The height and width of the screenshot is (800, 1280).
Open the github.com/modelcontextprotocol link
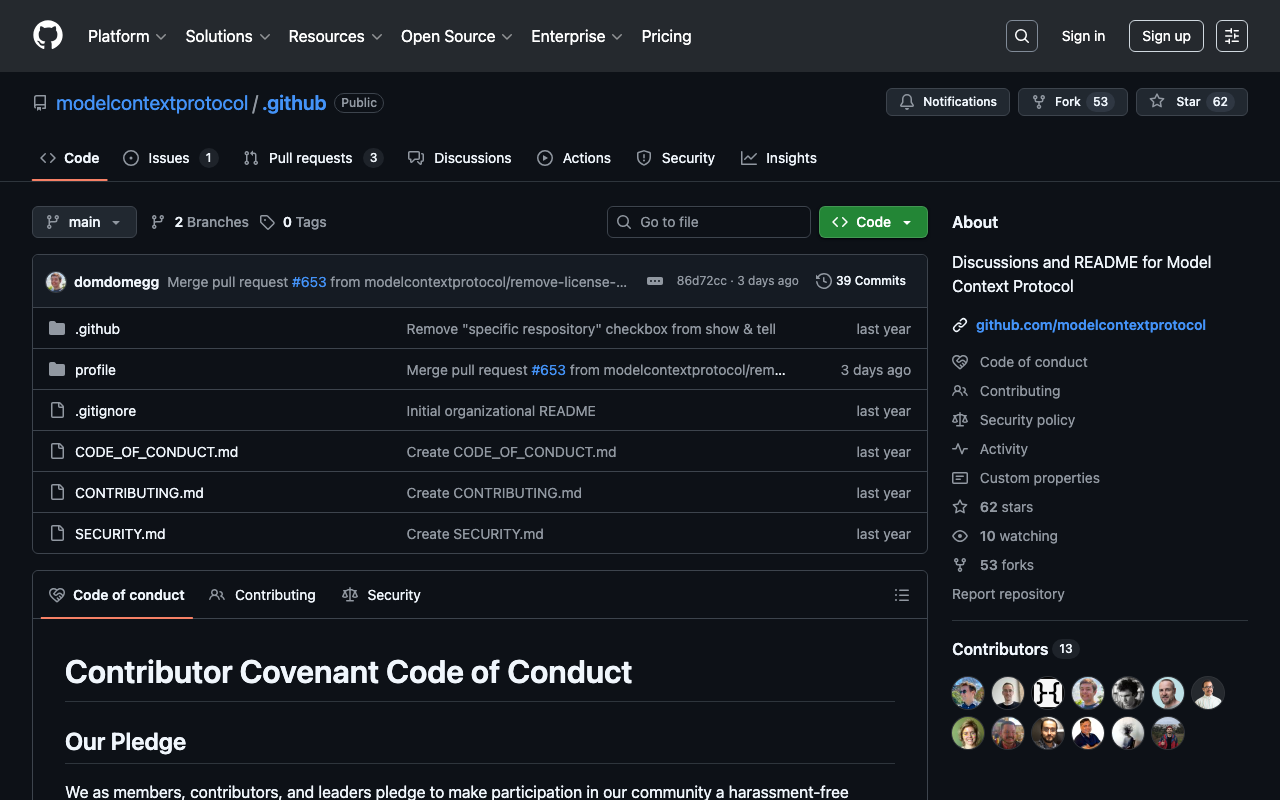click(x=1090, y=325)
